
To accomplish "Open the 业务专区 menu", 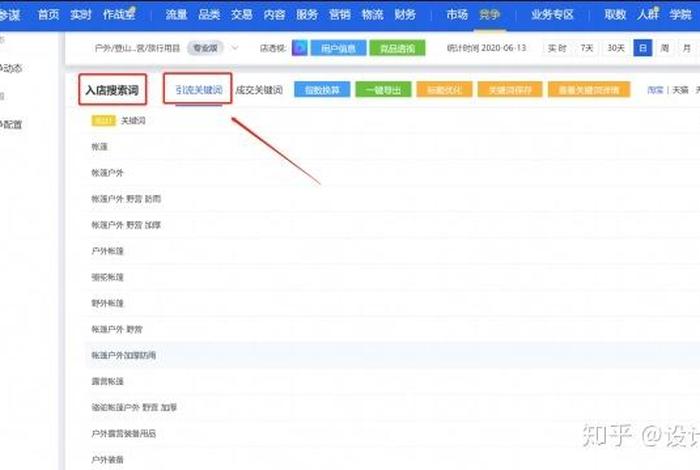I will pyautogui.click(x=552, y=15).
